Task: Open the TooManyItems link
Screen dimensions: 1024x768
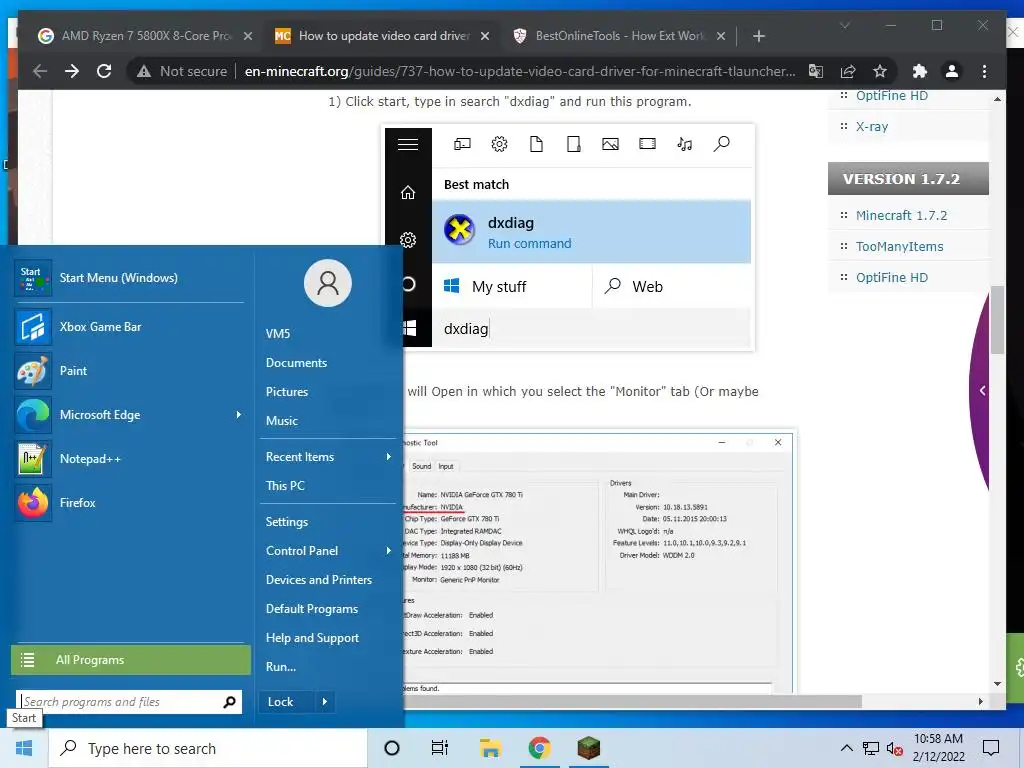Action: (899, 247)
